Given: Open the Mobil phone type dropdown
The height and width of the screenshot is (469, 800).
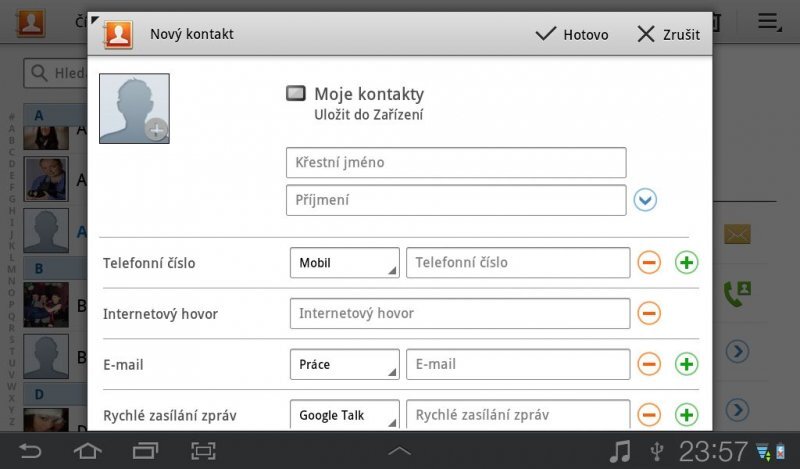Looking at the screenshot, I should pos(344,263).
